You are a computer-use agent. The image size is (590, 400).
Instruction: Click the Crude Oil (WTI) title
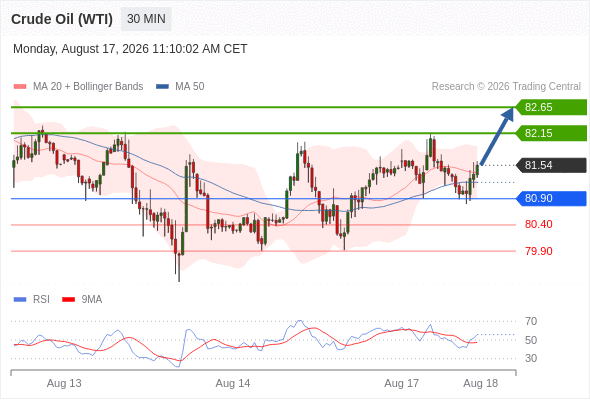point(62,19)
